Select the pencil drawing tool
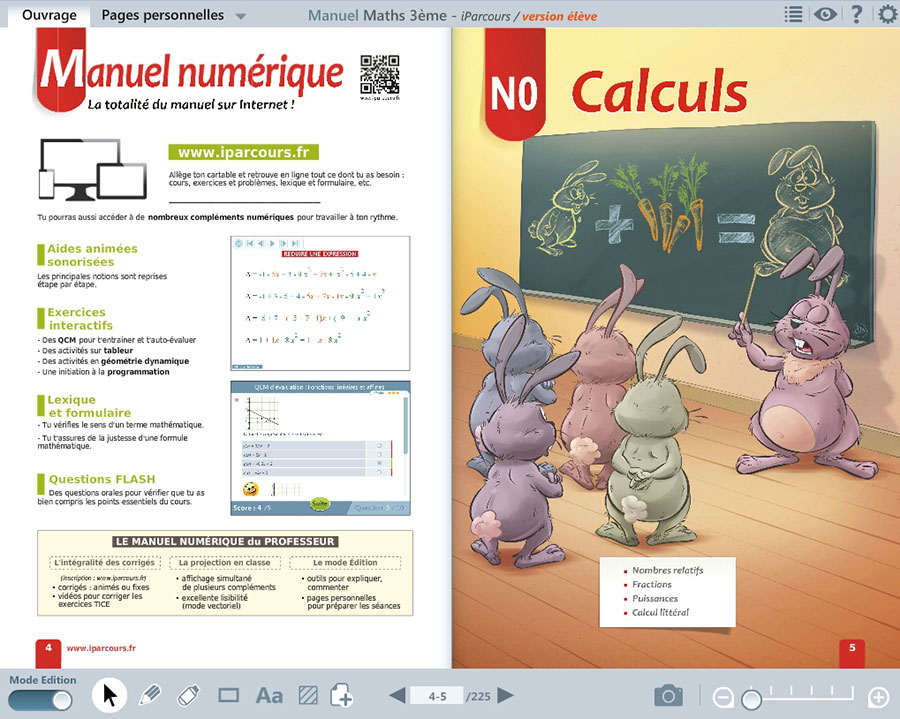This screenshot has height=719, width=900. tap(150, 695)
